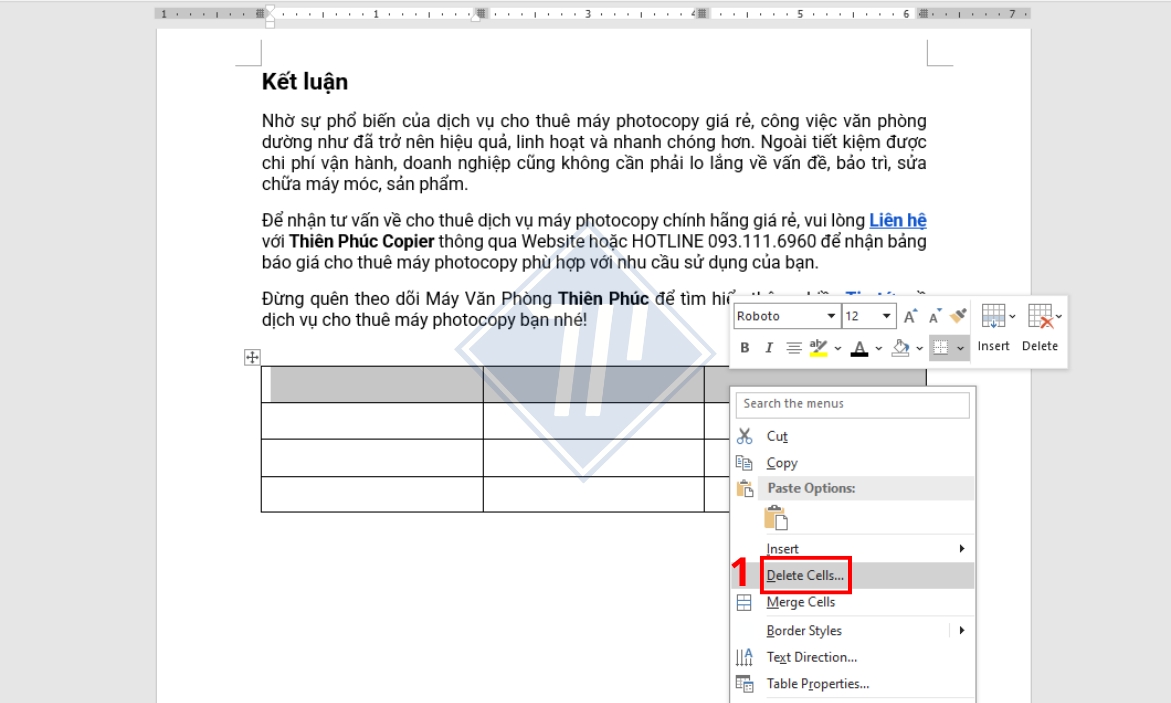Open the Liên hệ hyperlink
Screen dimensions: 1171x703
coord(897,220)
